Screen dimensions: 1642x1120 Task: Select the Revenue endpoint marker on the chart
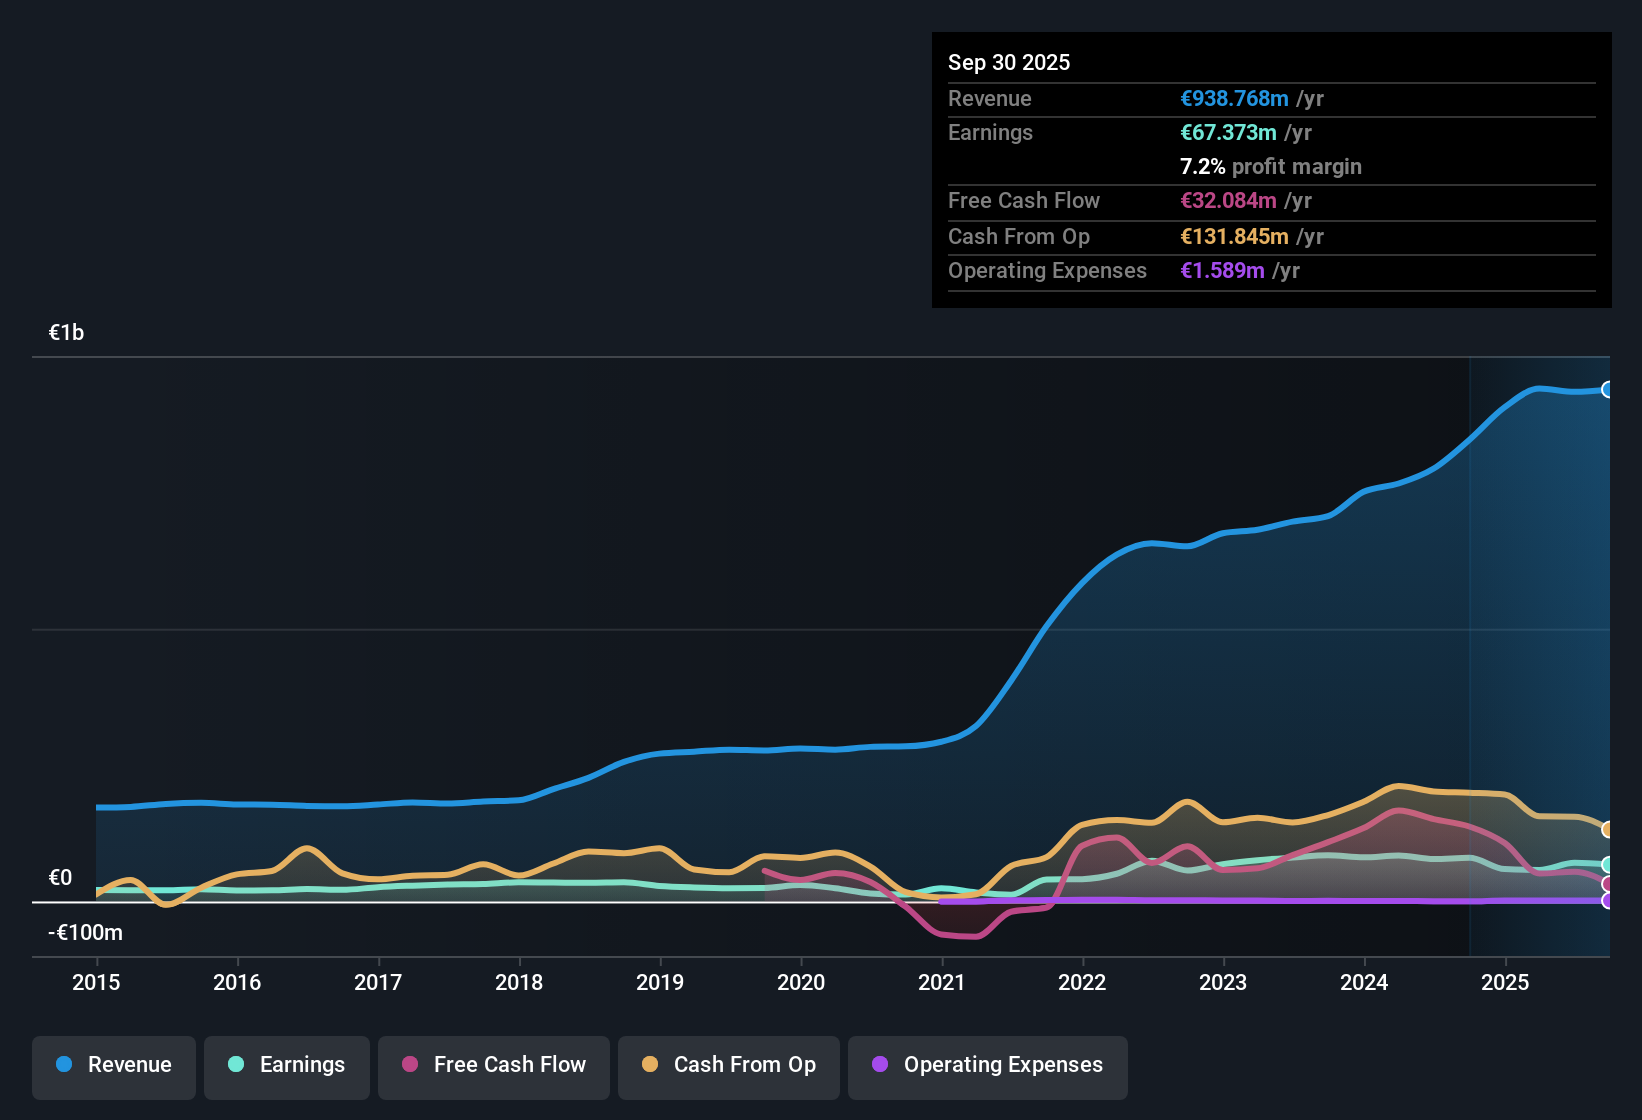(x=1608, y=389)
